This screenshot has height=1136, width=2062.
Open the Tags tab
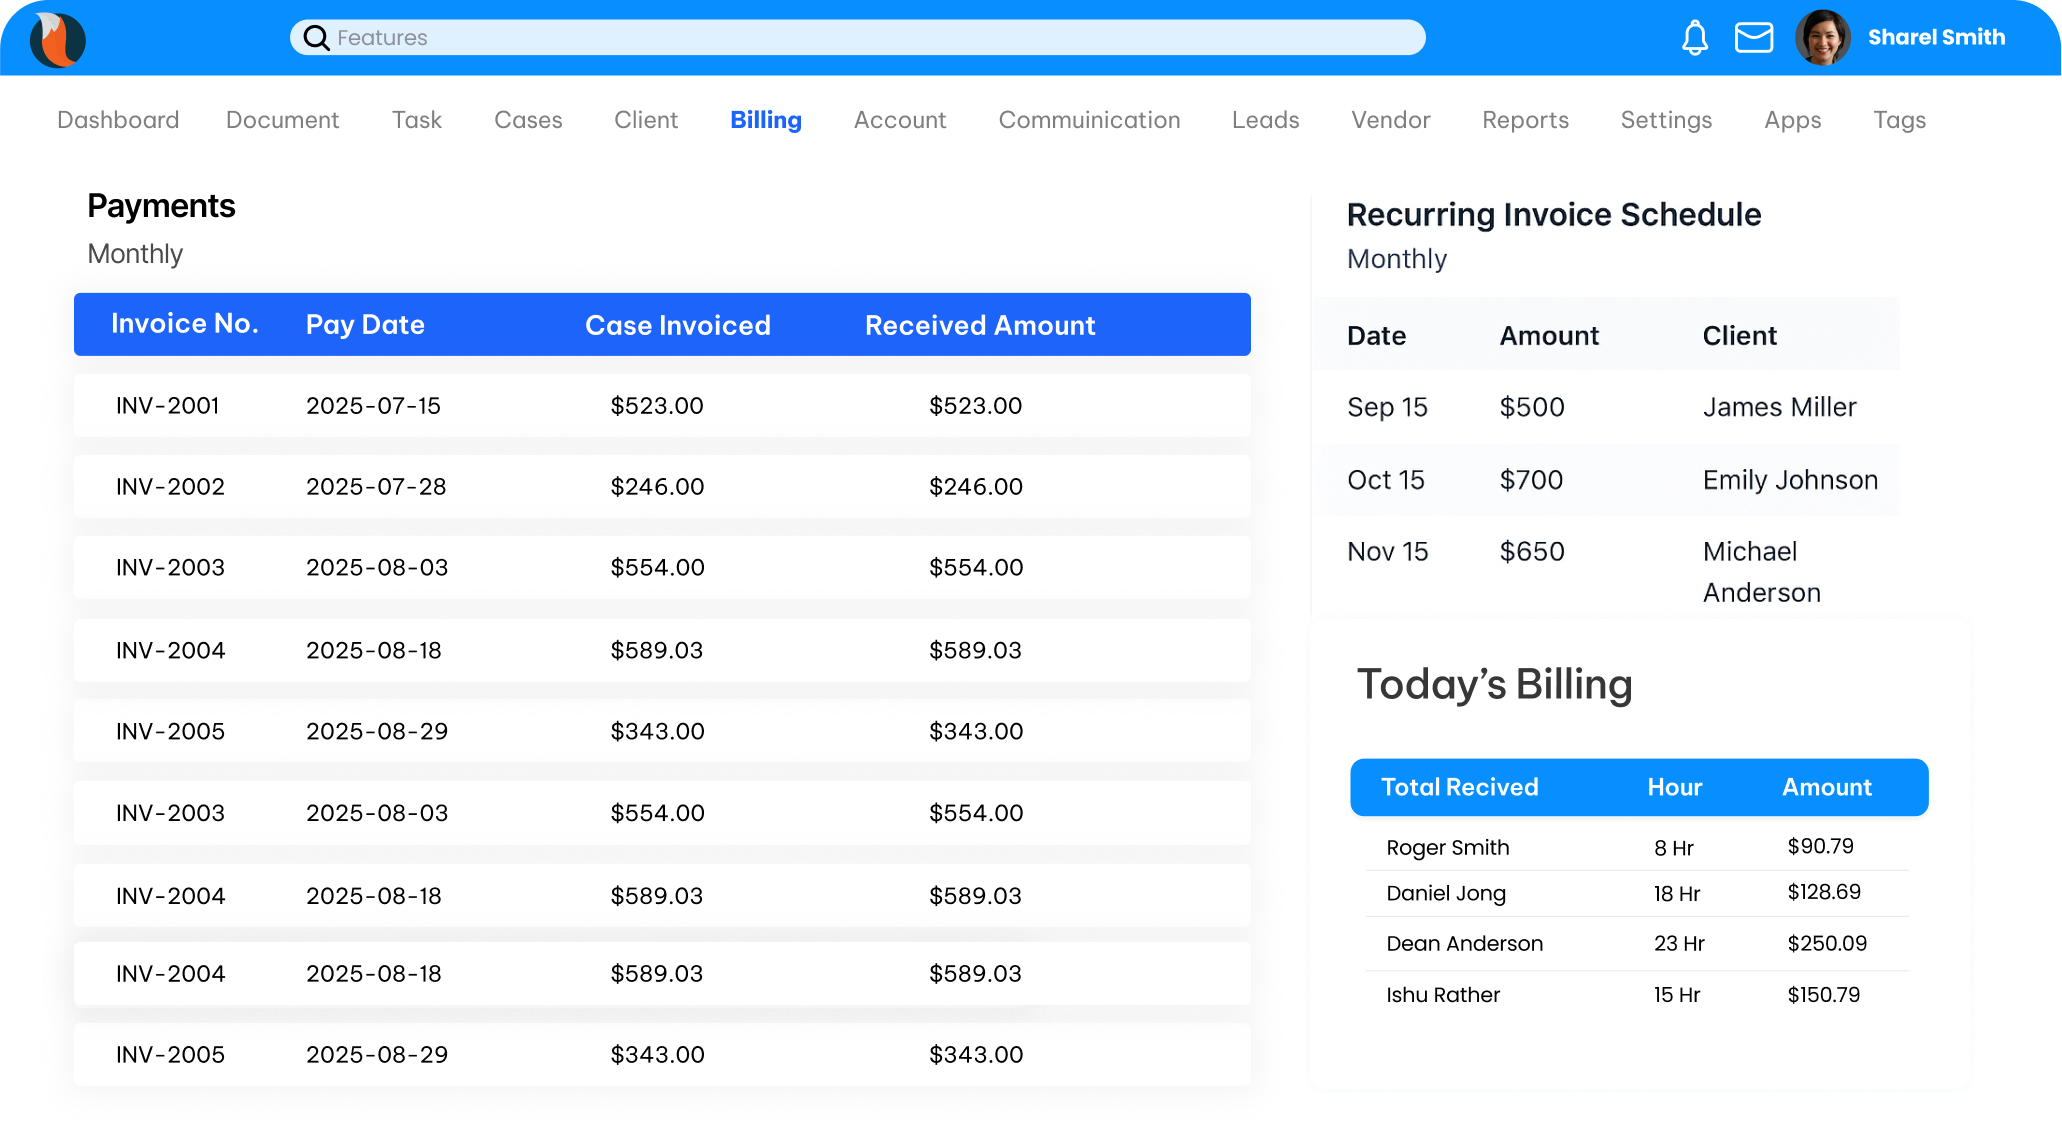tap(1899, 120)
